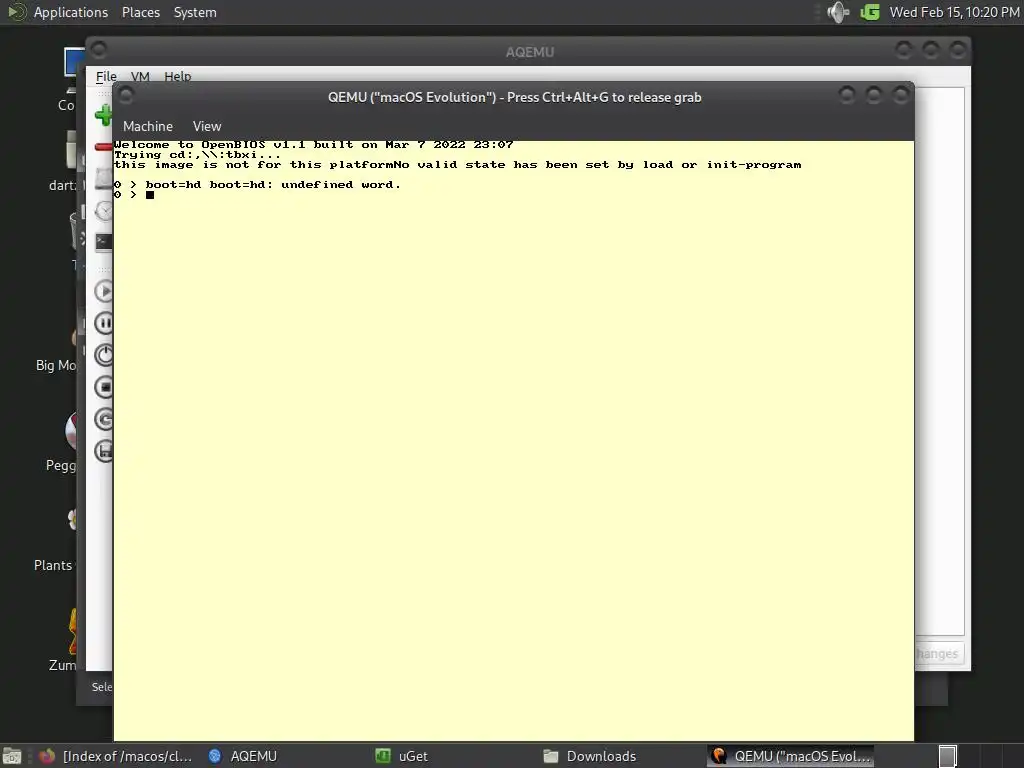Open the VM menu in AQEMU window
Image resolution: width=1024 pixels, height=768 pixels.
point(140,76)
